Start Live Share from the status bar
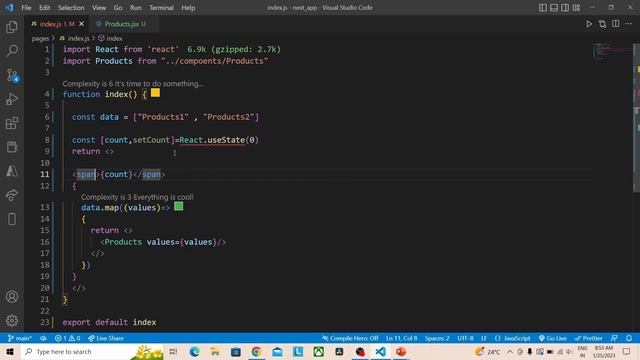640x360 pixels. point(106,338)
